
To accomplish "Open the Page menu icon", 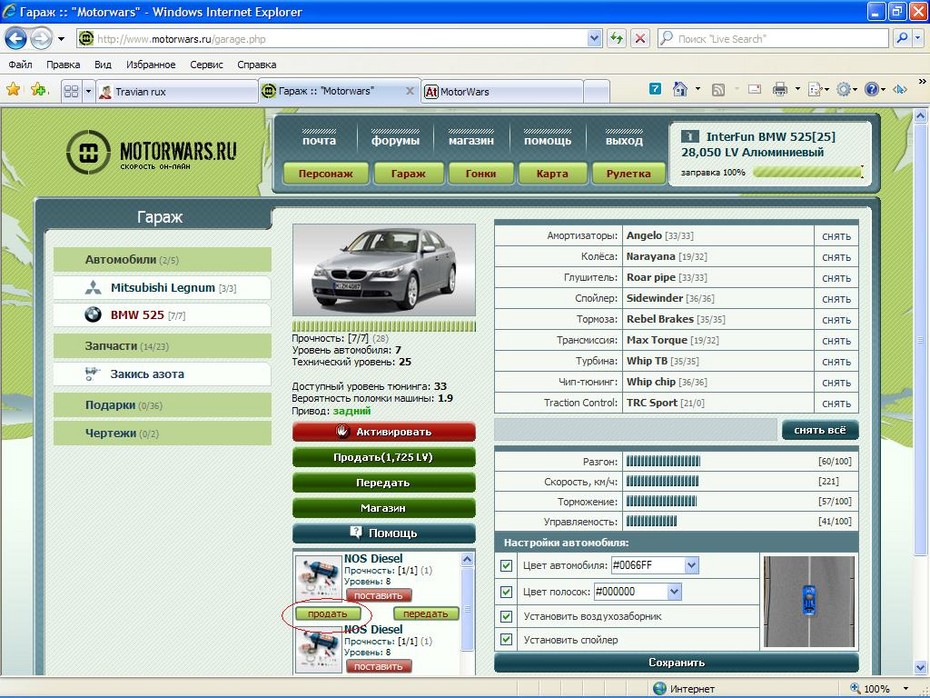I will [x=816, y=90].
